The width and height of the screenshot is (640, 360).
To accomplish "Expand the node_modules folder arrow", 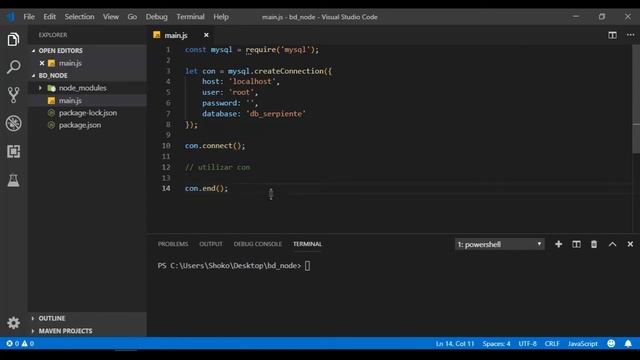I will coord(40,88).
